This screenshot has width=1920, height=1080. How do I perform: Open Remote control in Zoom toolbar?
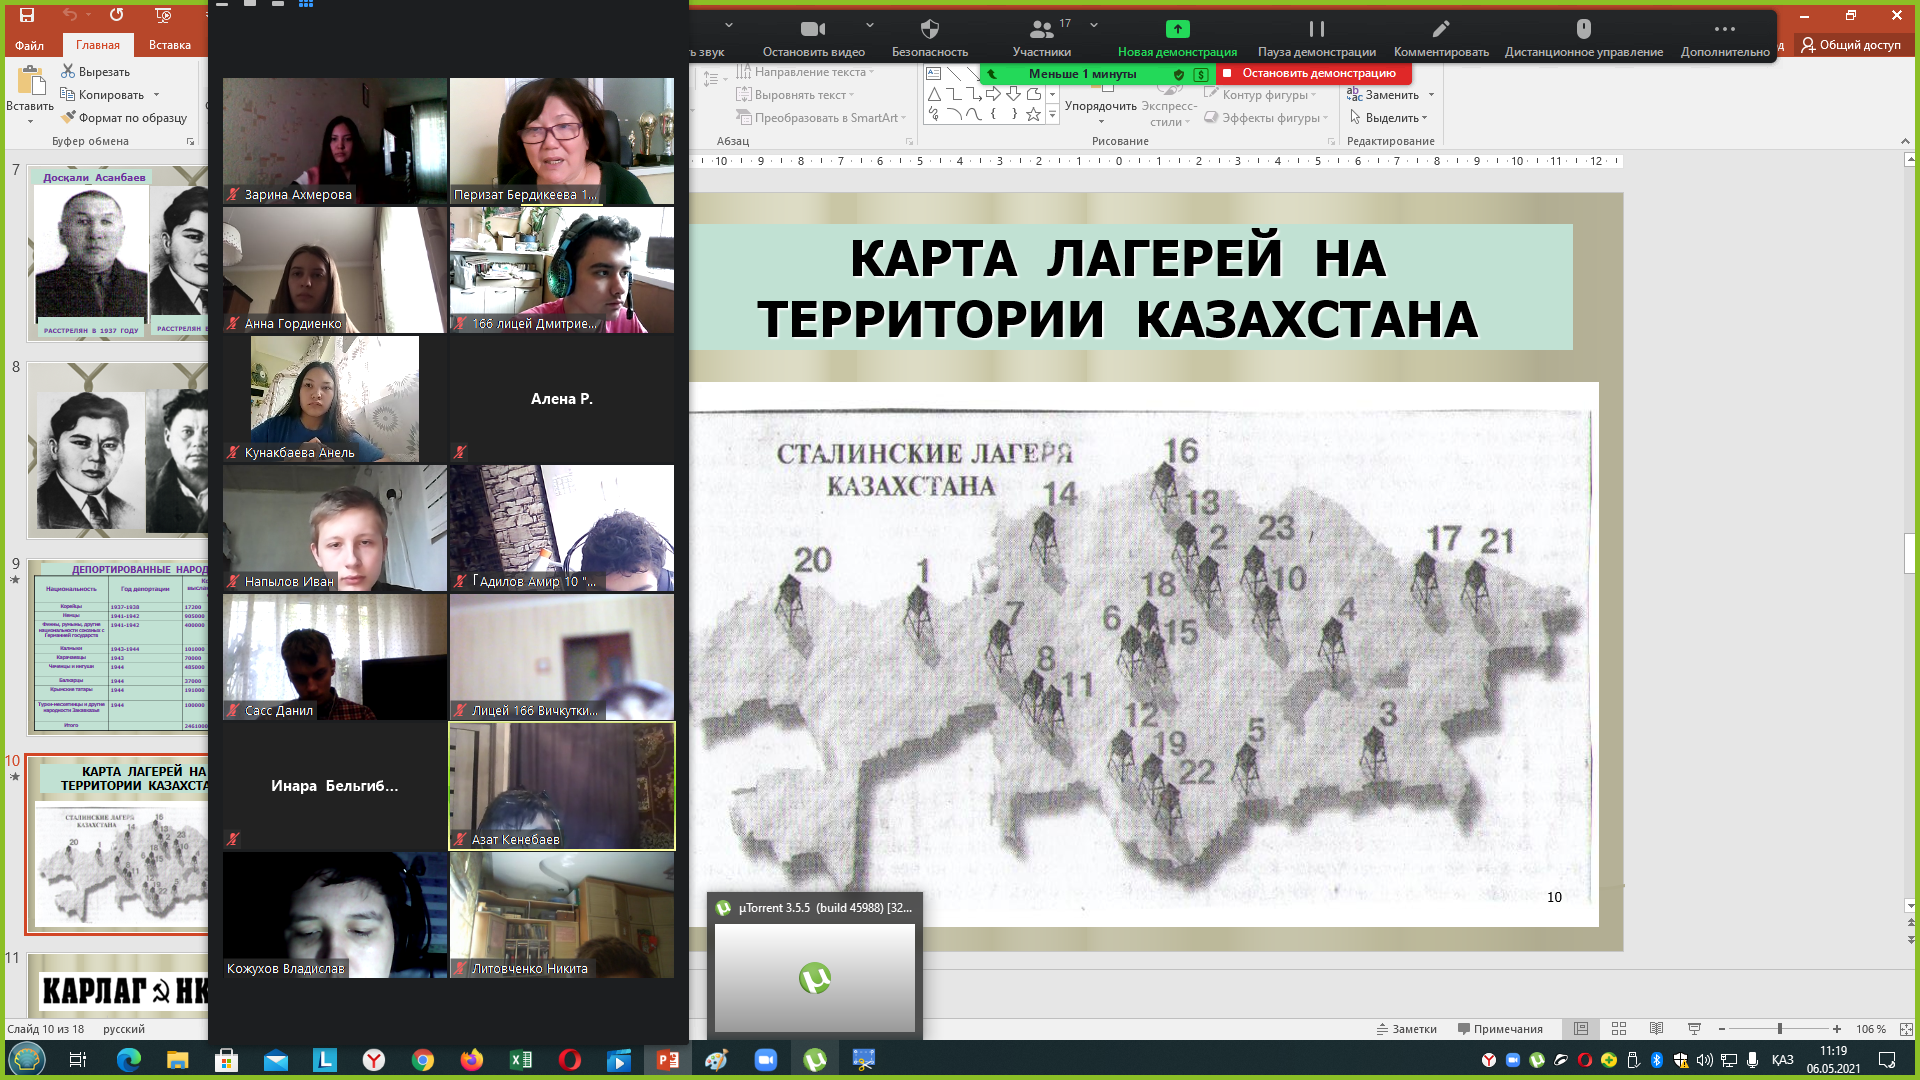[x=1583, y=29]
